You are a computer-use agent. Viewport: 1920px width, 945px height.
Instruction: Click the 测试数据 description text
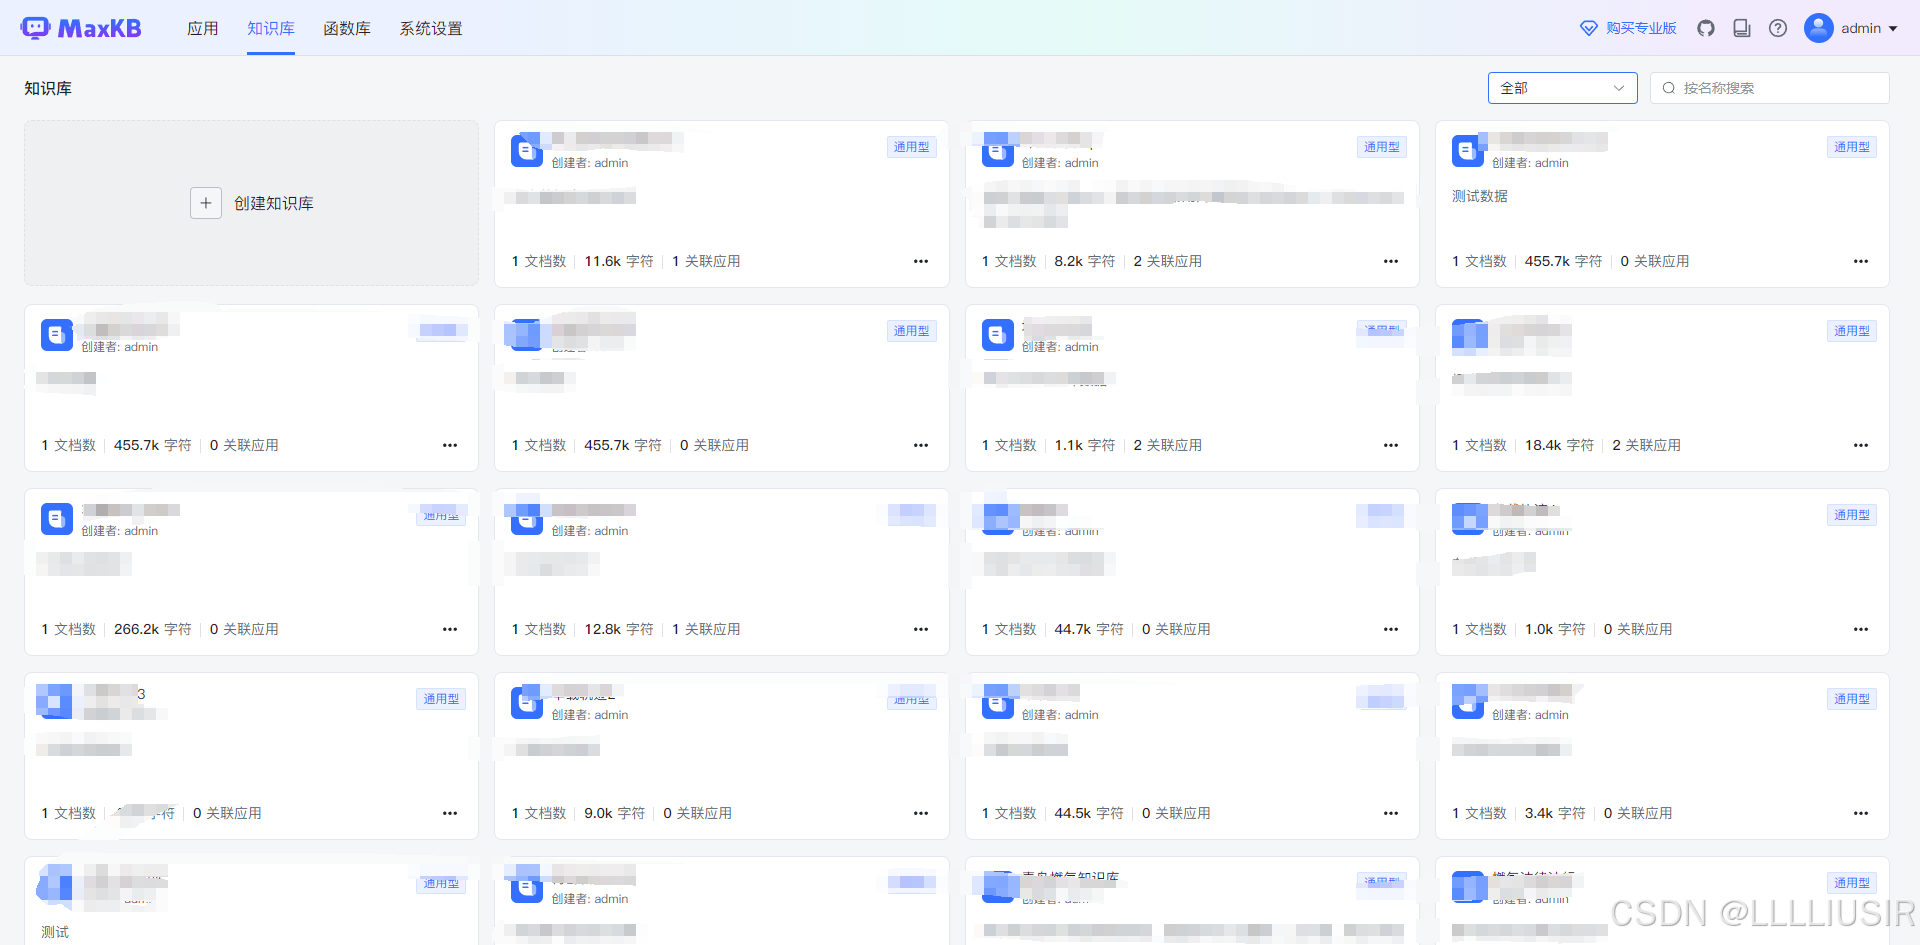1480,196
